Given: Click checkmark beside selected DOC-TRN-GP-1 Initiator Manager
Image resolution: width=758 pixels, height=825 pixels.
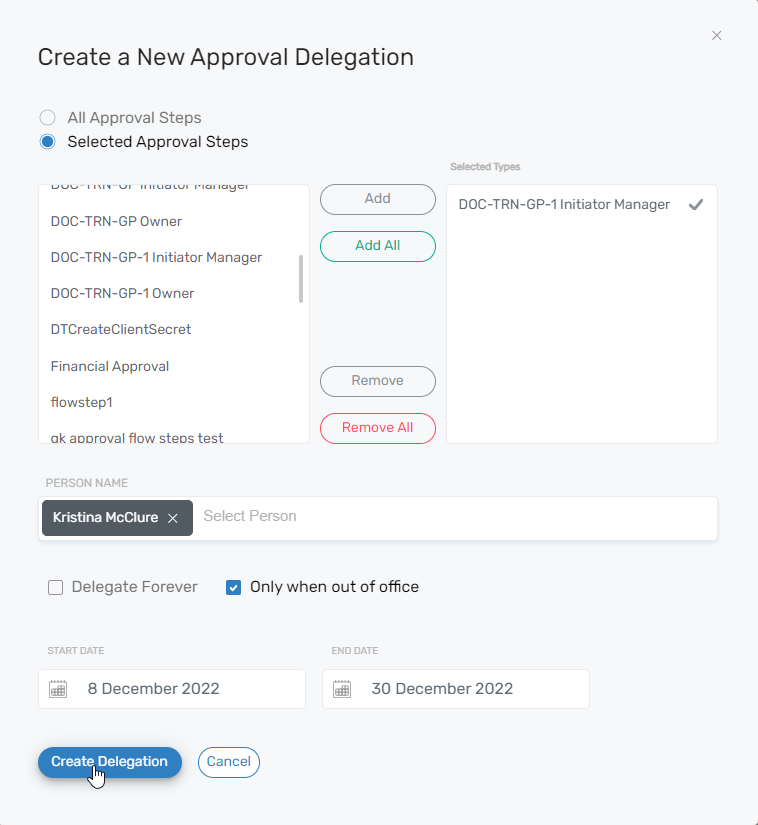Looking at the screenshot, I should point(696,205).
